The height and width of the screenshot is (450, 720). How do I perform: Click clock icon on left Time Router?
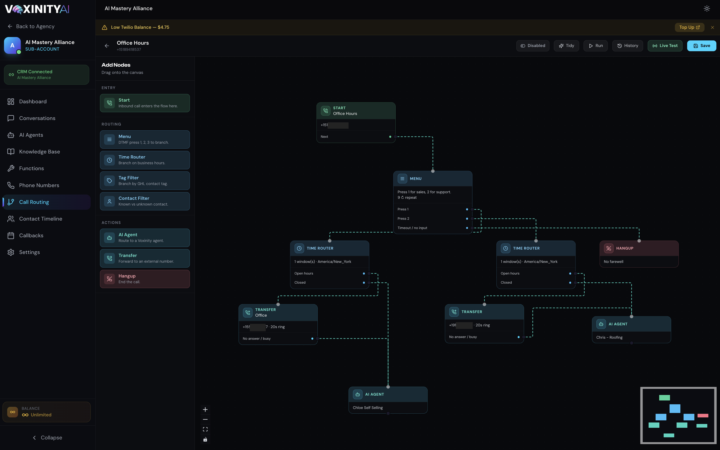click(x=299, y=248)
